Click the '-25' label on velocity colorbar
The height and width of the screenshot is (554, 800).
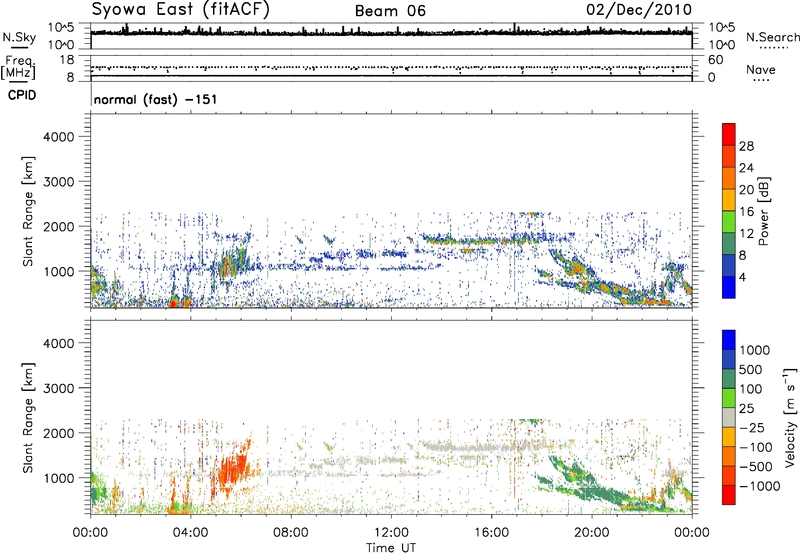[752, 427]
